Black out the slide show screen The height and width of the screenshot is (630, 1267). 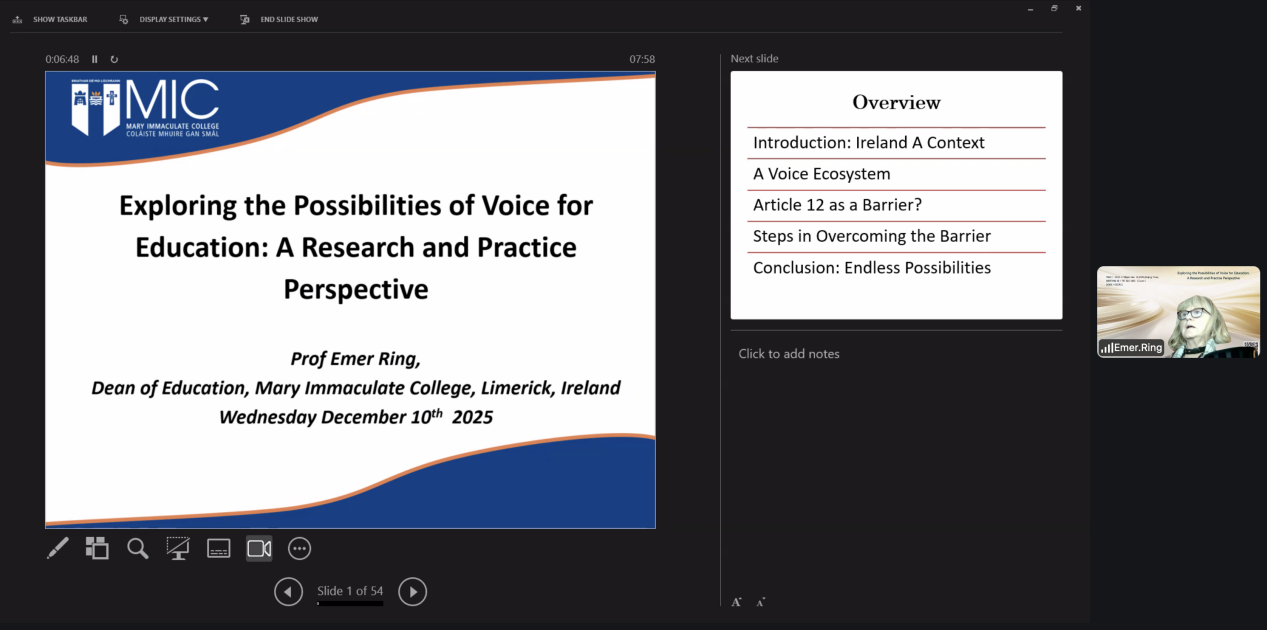[x=178, y=548]
